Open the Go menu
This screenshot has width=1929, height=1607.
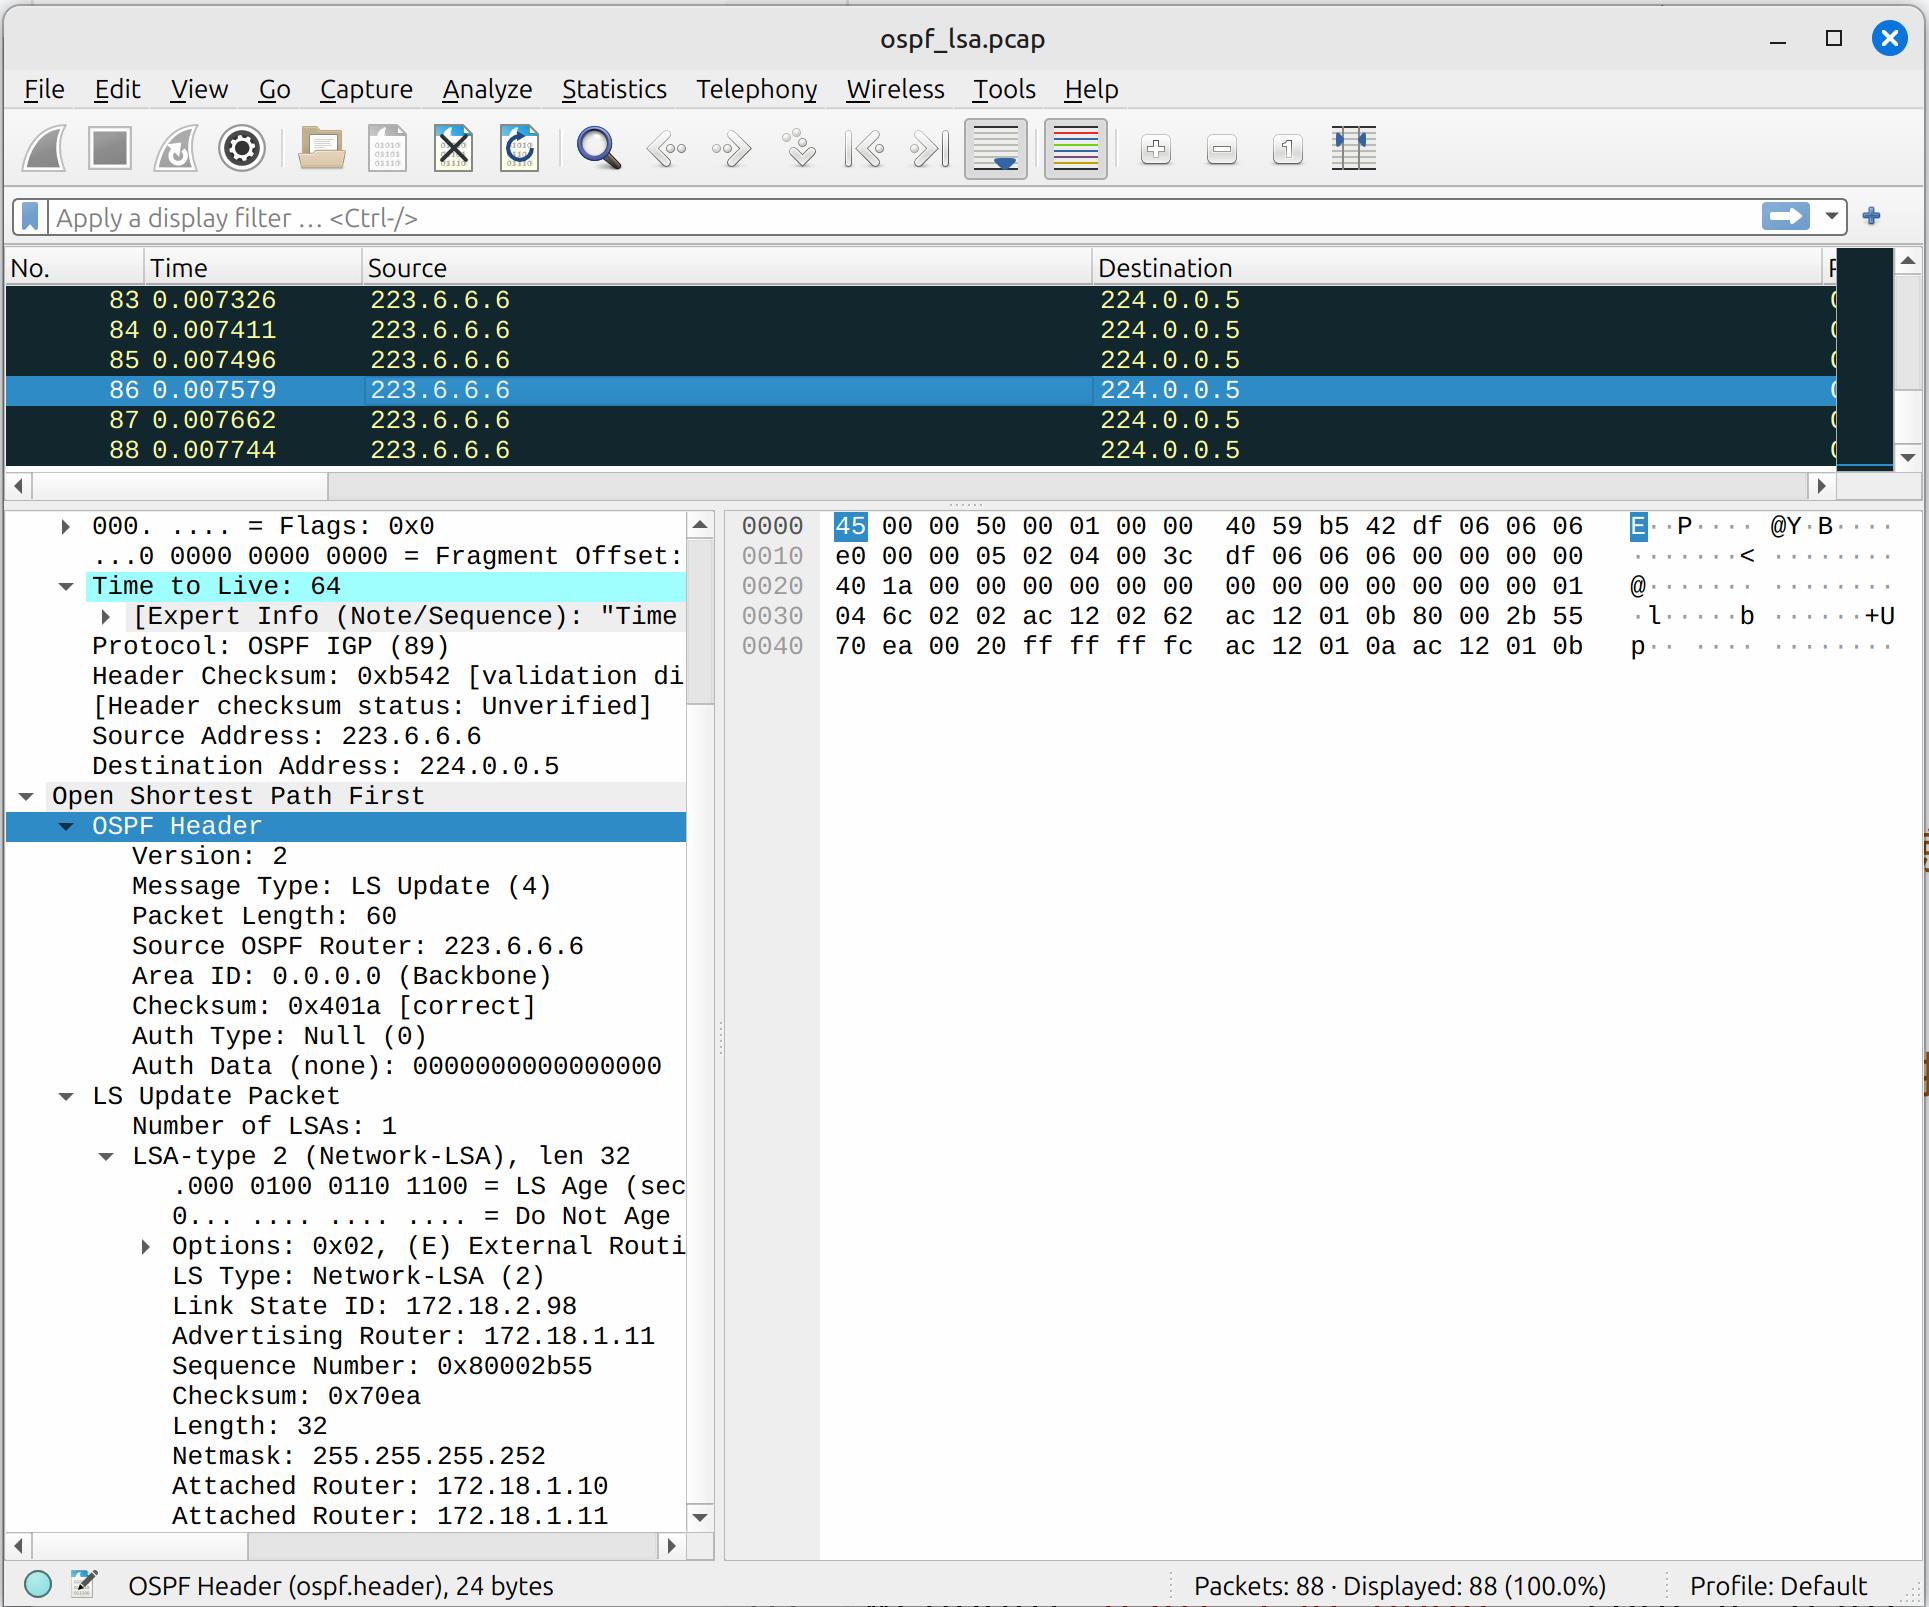[x=274, y=89]
